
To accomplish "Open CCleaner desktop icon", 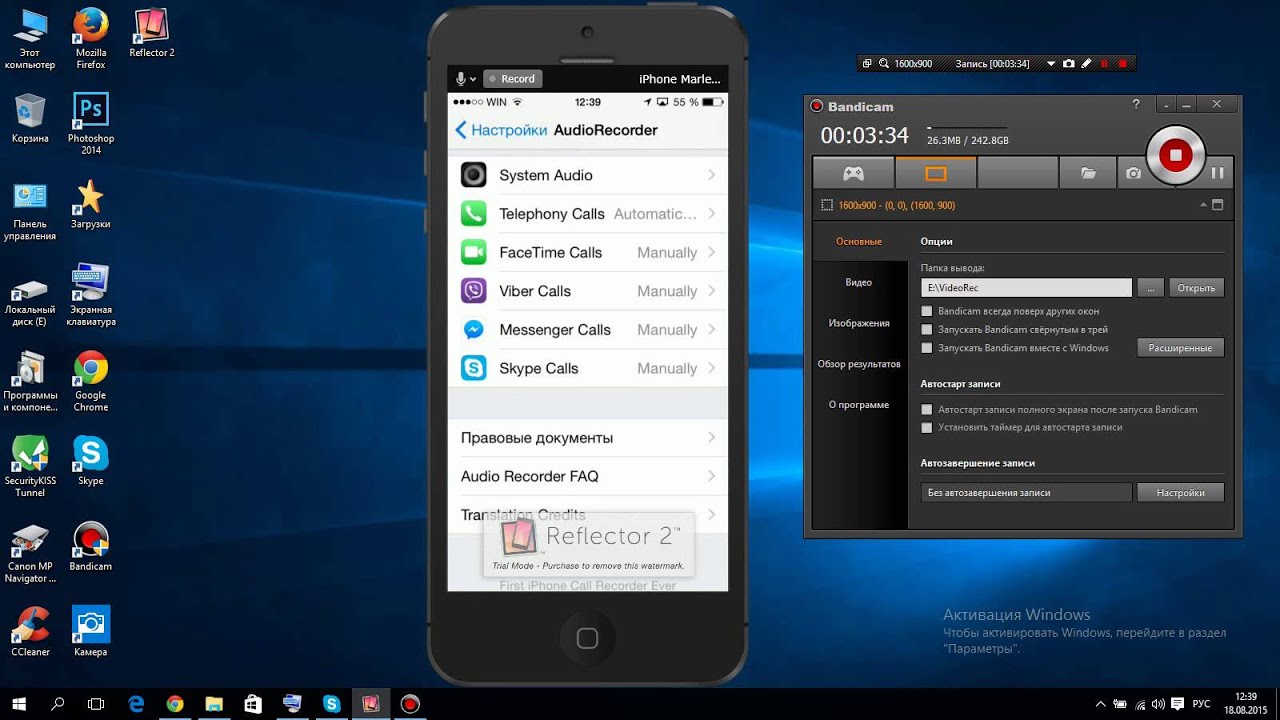I will click(x=30, y=632).
